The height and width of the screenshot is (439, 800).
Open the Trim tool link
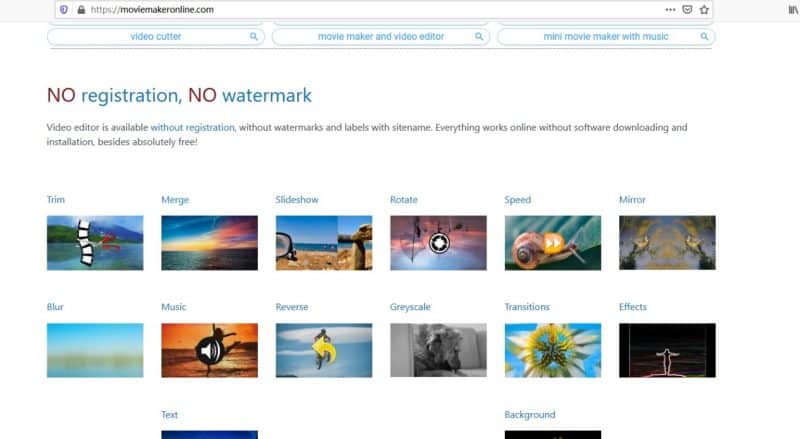coord(56,200)
